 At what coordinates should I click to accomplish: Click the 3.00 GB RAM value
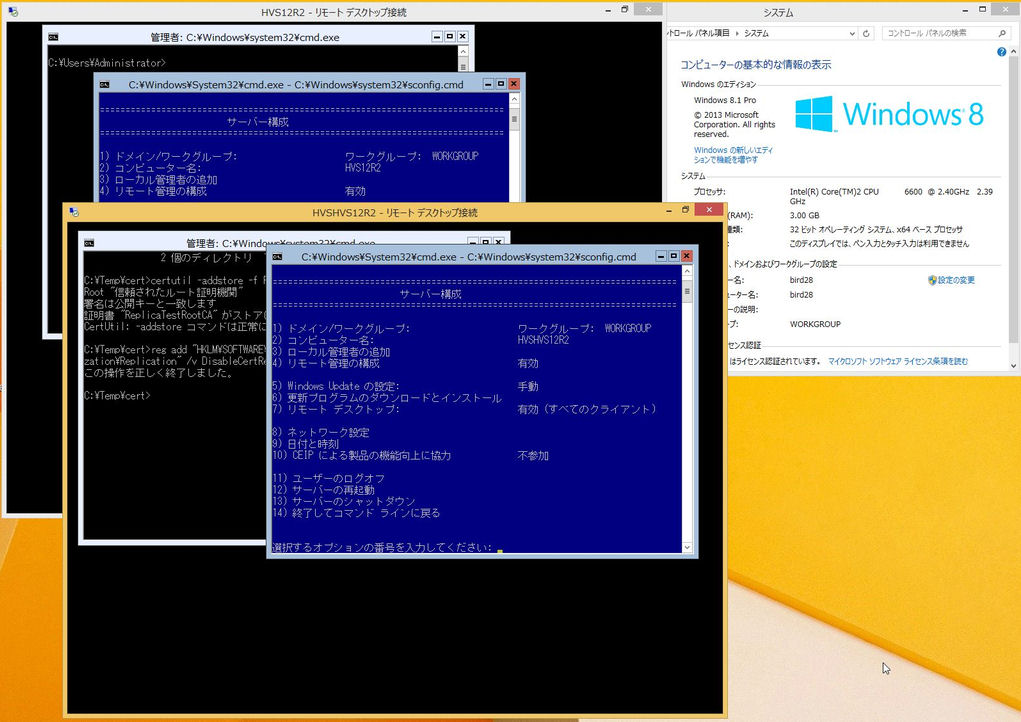pyautogui.click(x=804, y=215)
